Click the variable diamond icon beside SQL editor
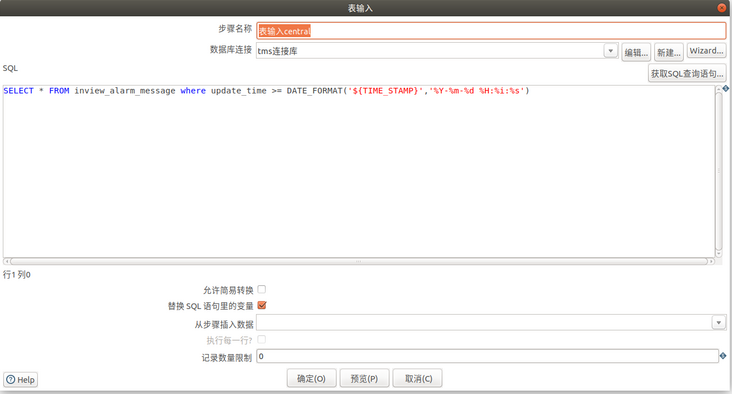Screen dimensions: 732x394 [x=725, y=88]
